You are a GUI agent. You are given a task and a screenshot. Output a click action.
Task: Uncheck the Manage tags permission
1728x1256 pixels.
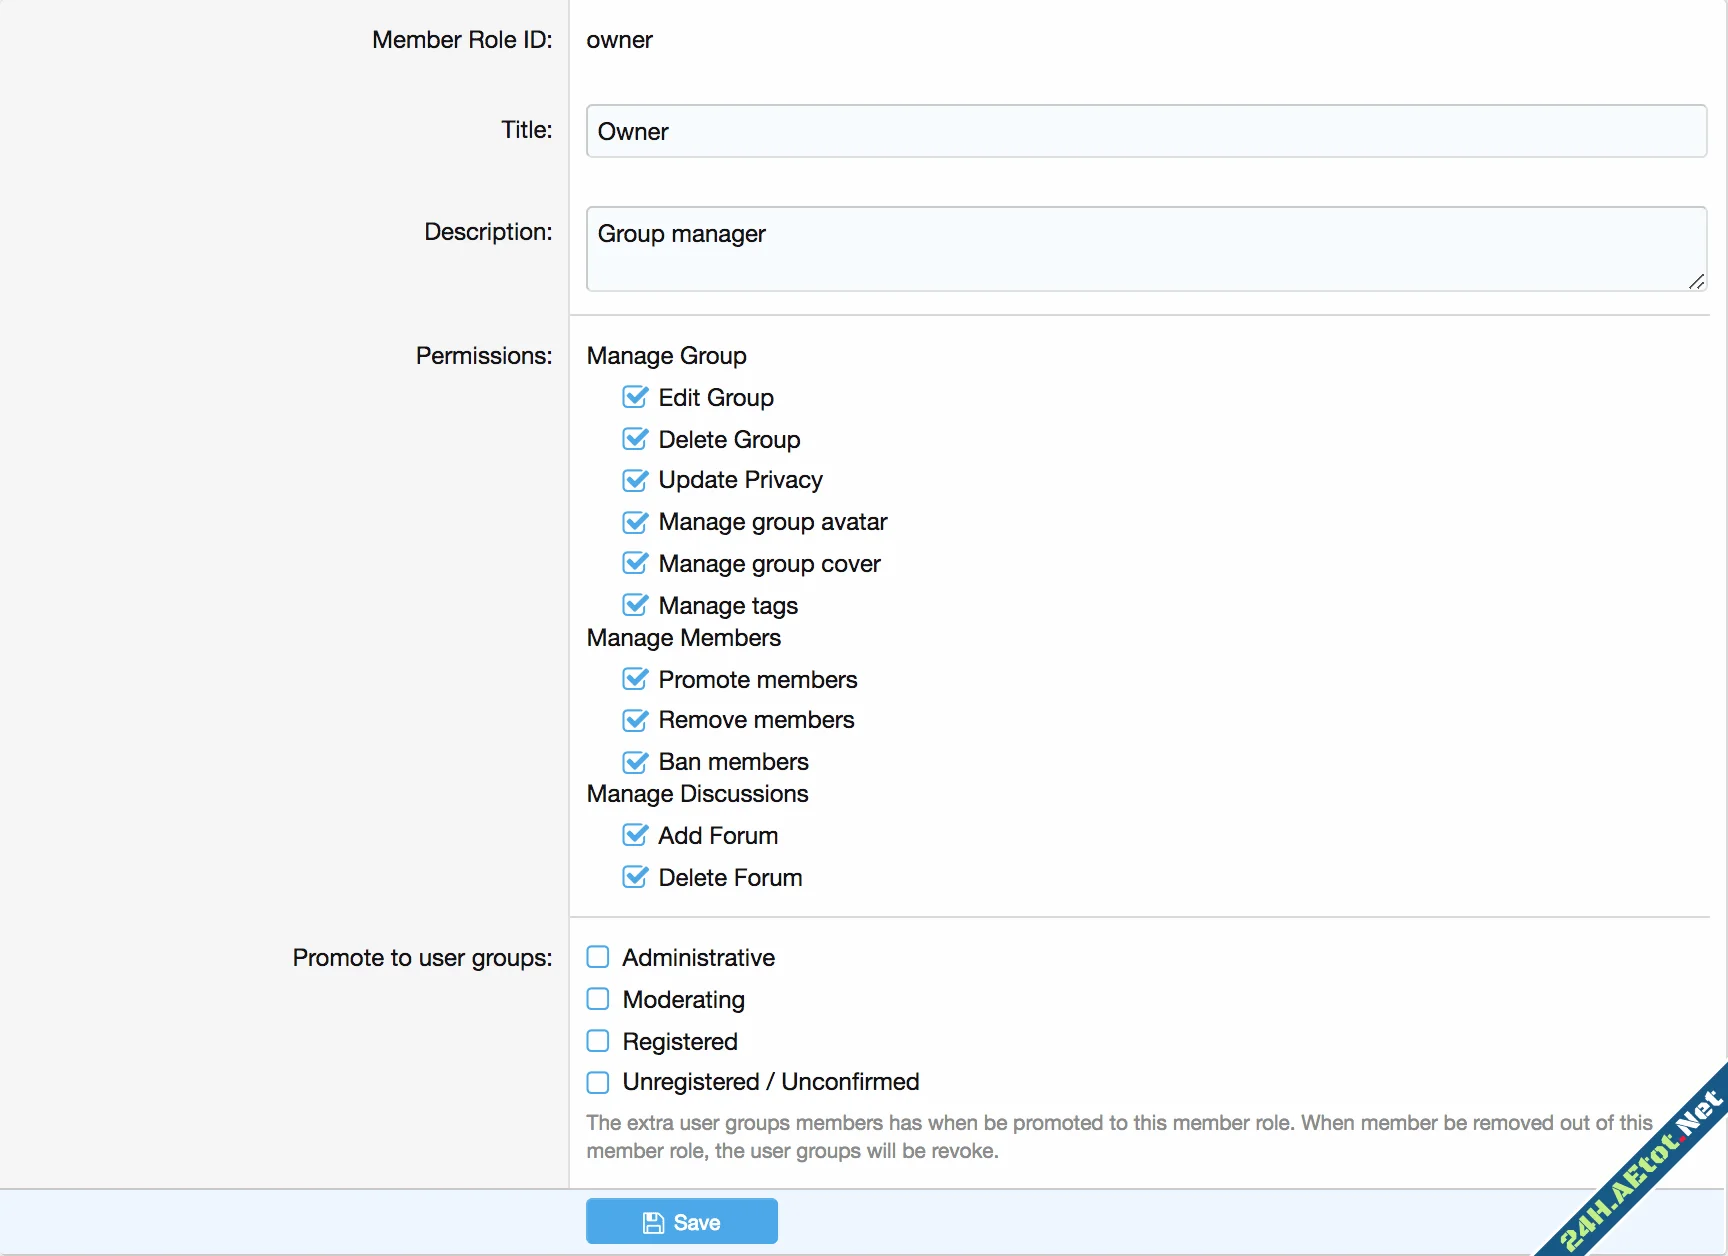pyautogui.click(x=636, y=605)
